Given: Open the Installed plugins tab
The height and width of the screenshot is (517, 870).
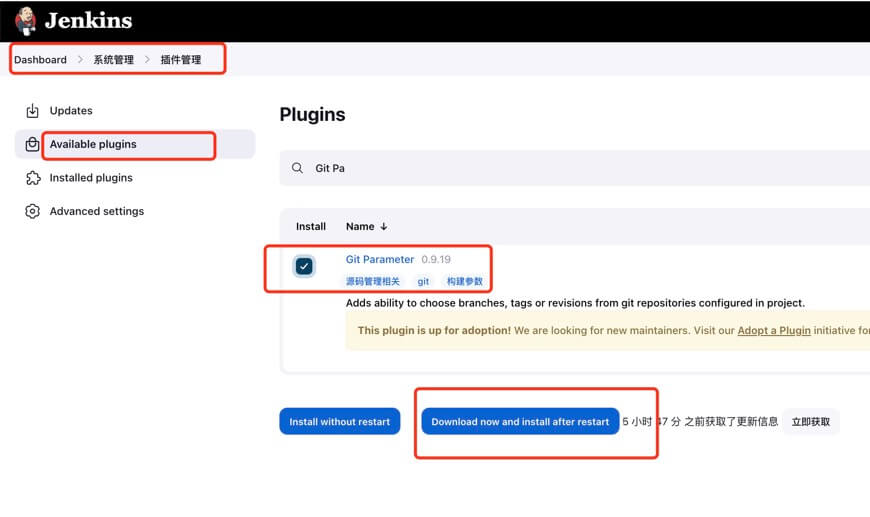Looking at the screenshot, I should 91,178.
